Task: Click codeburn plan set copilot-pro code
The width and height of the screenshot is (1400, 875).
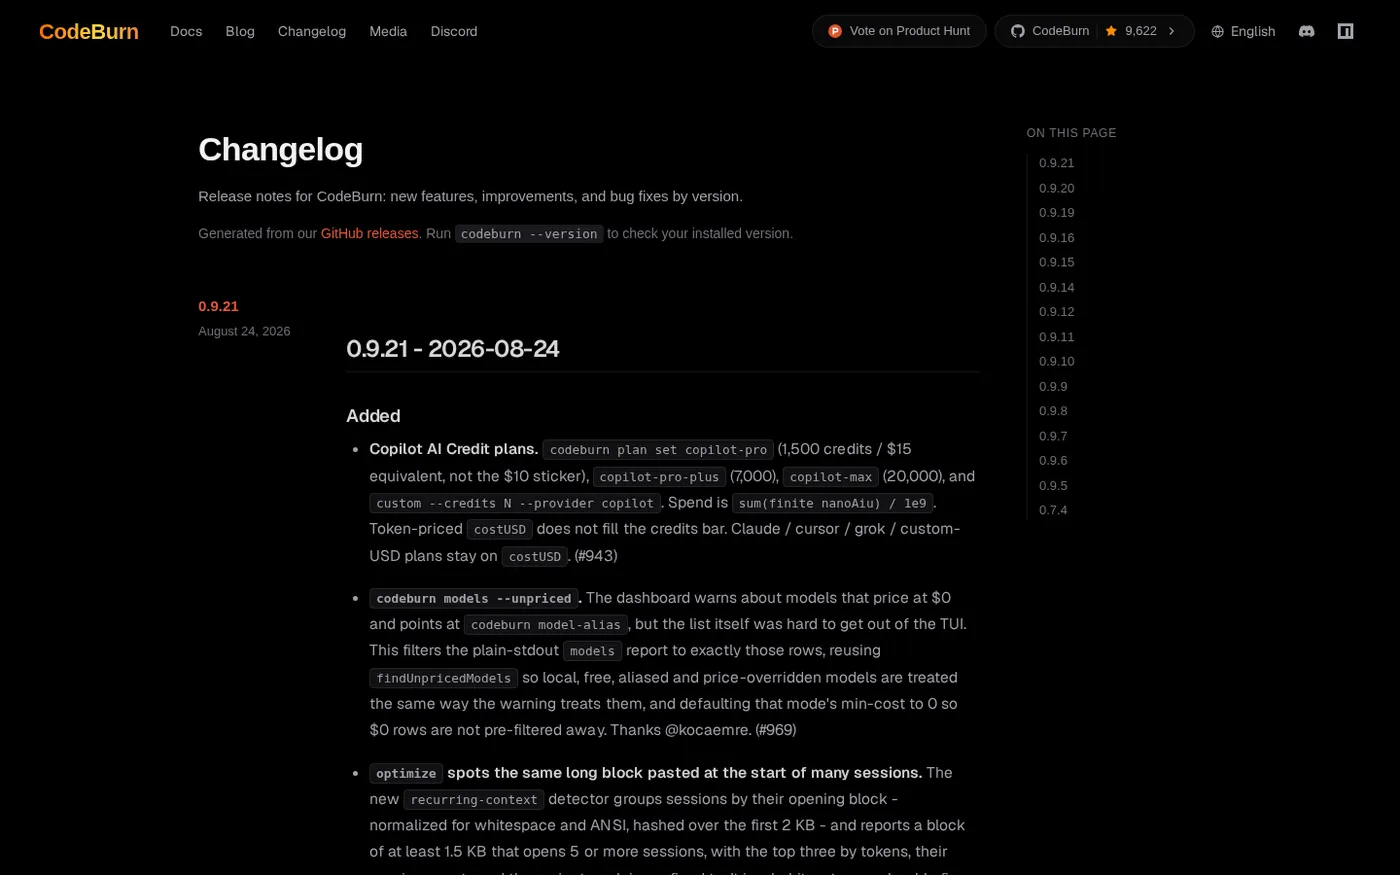Action: pos(658,450)
